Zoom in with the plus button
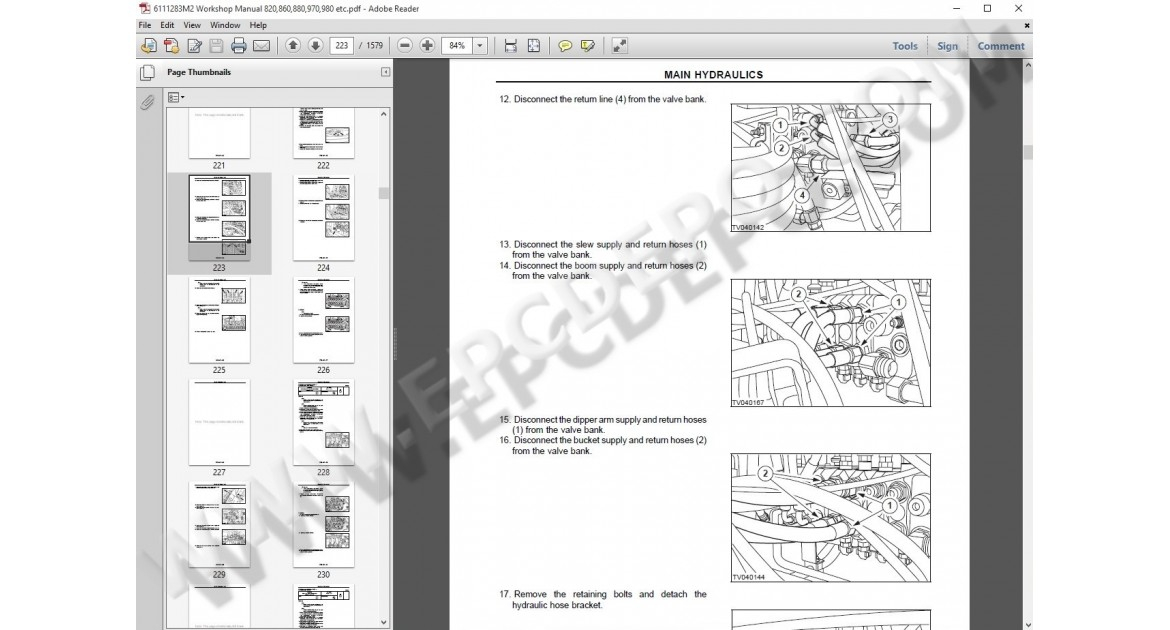The height and width of the screenshot is (630, 1170). click(427, 46)
